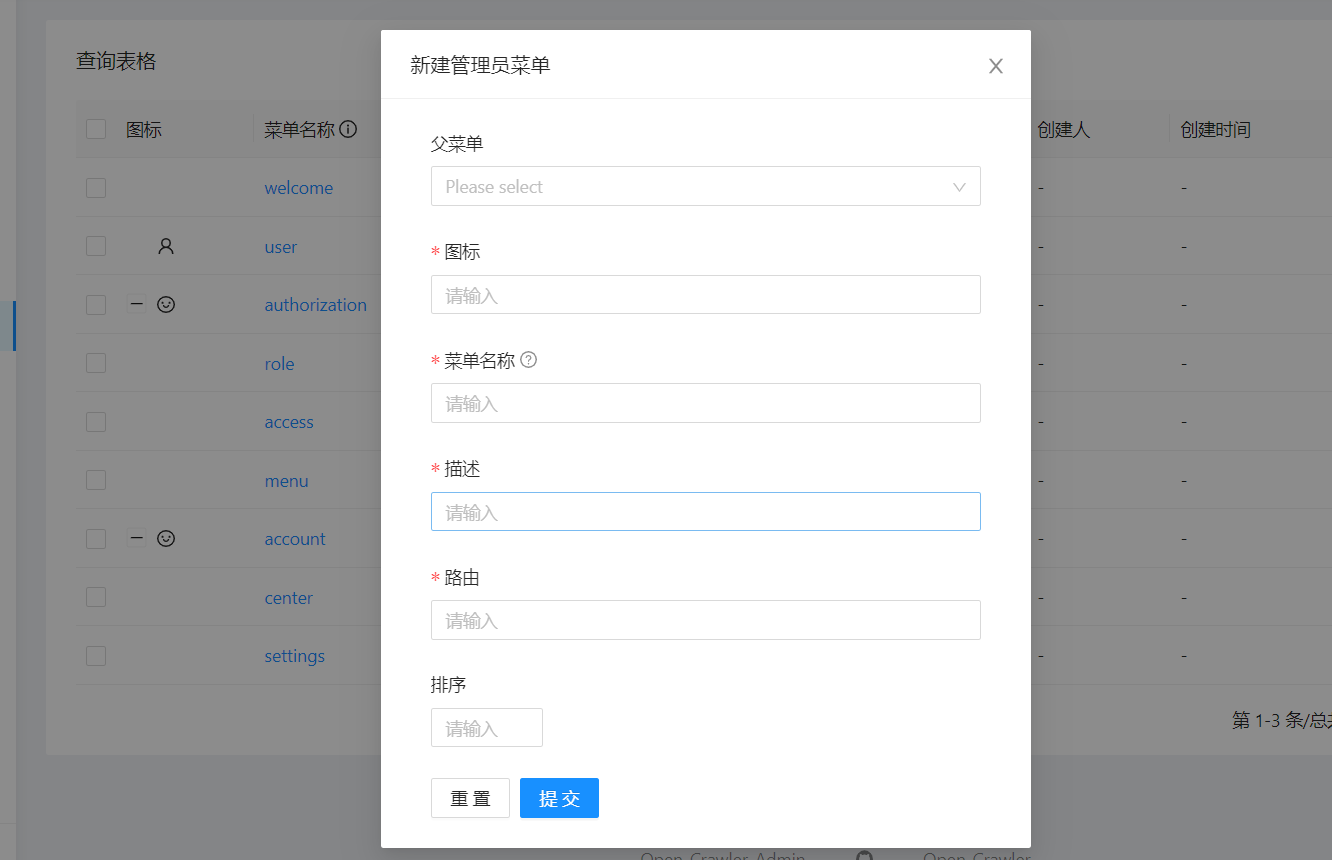
Task: Check the authorization row checkbox
Action: point(96,305)
